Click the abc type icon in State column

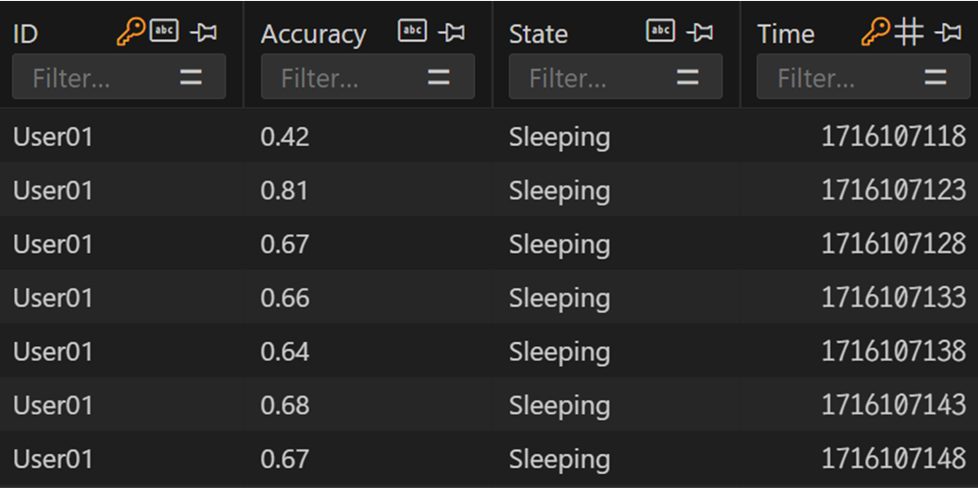click(661, 31)
